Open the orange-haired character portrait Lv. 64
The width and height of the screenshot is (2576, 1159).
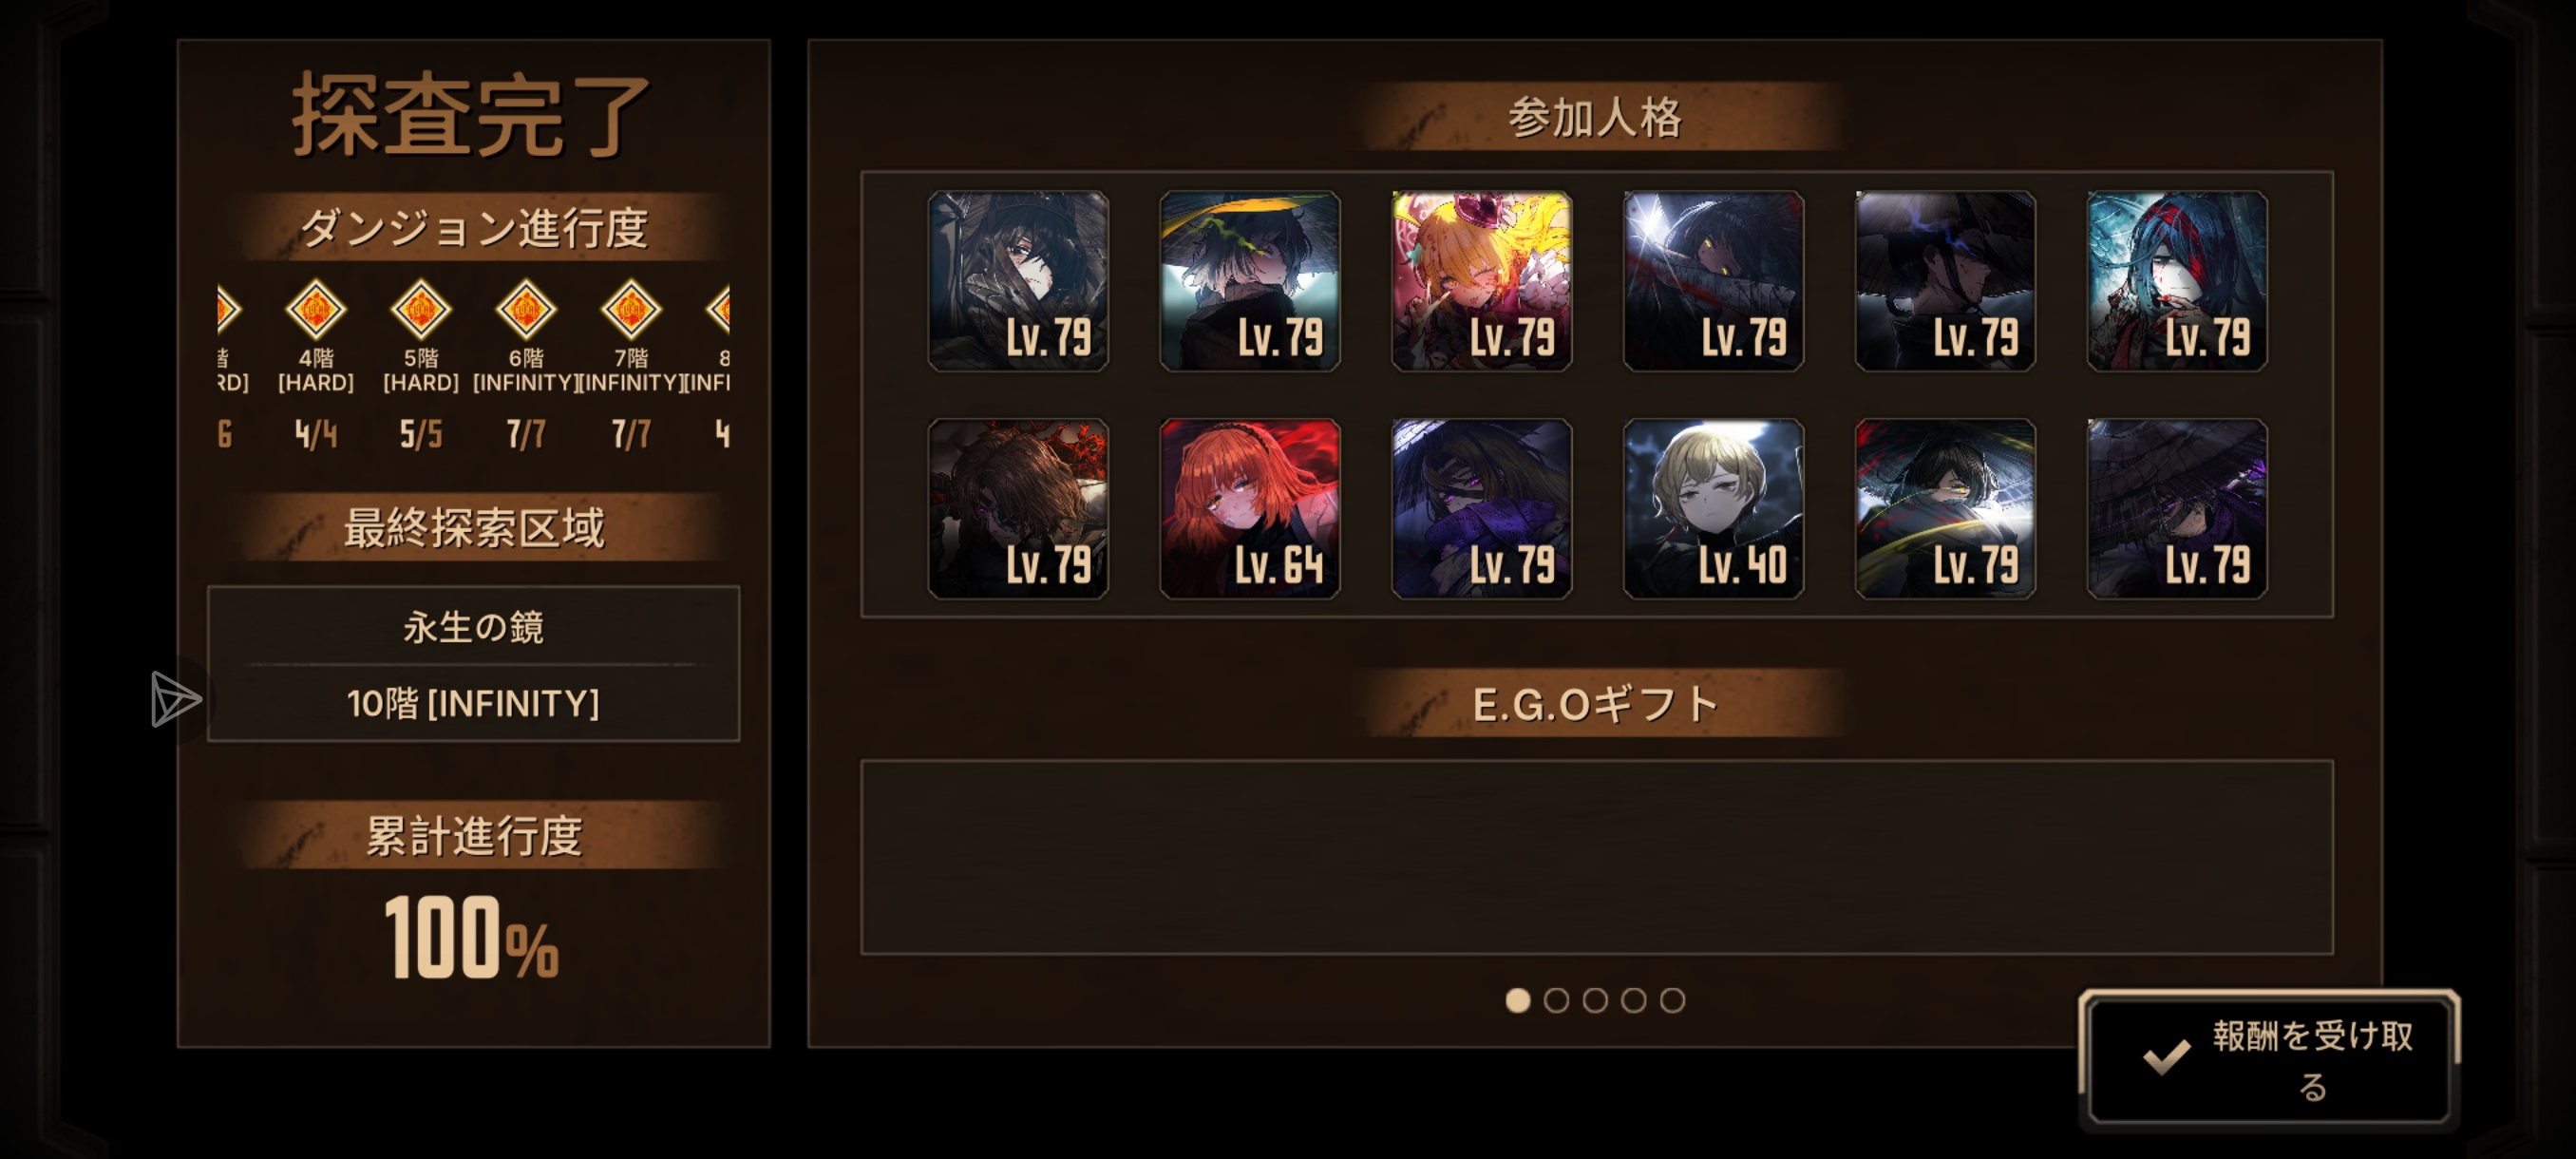point(1249,509)
